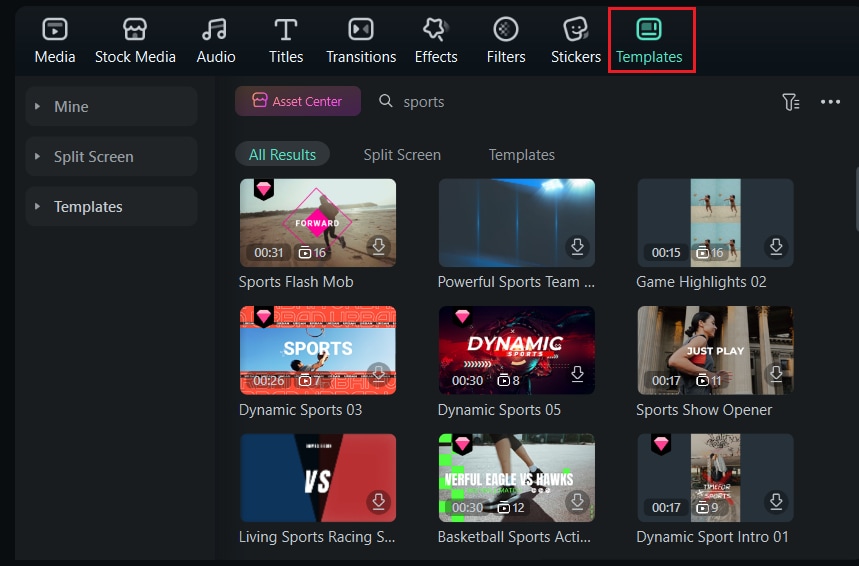Viewport: 859px width, 566px height.
Task: Open the three-dot more options menu
Action: point(830,102)
